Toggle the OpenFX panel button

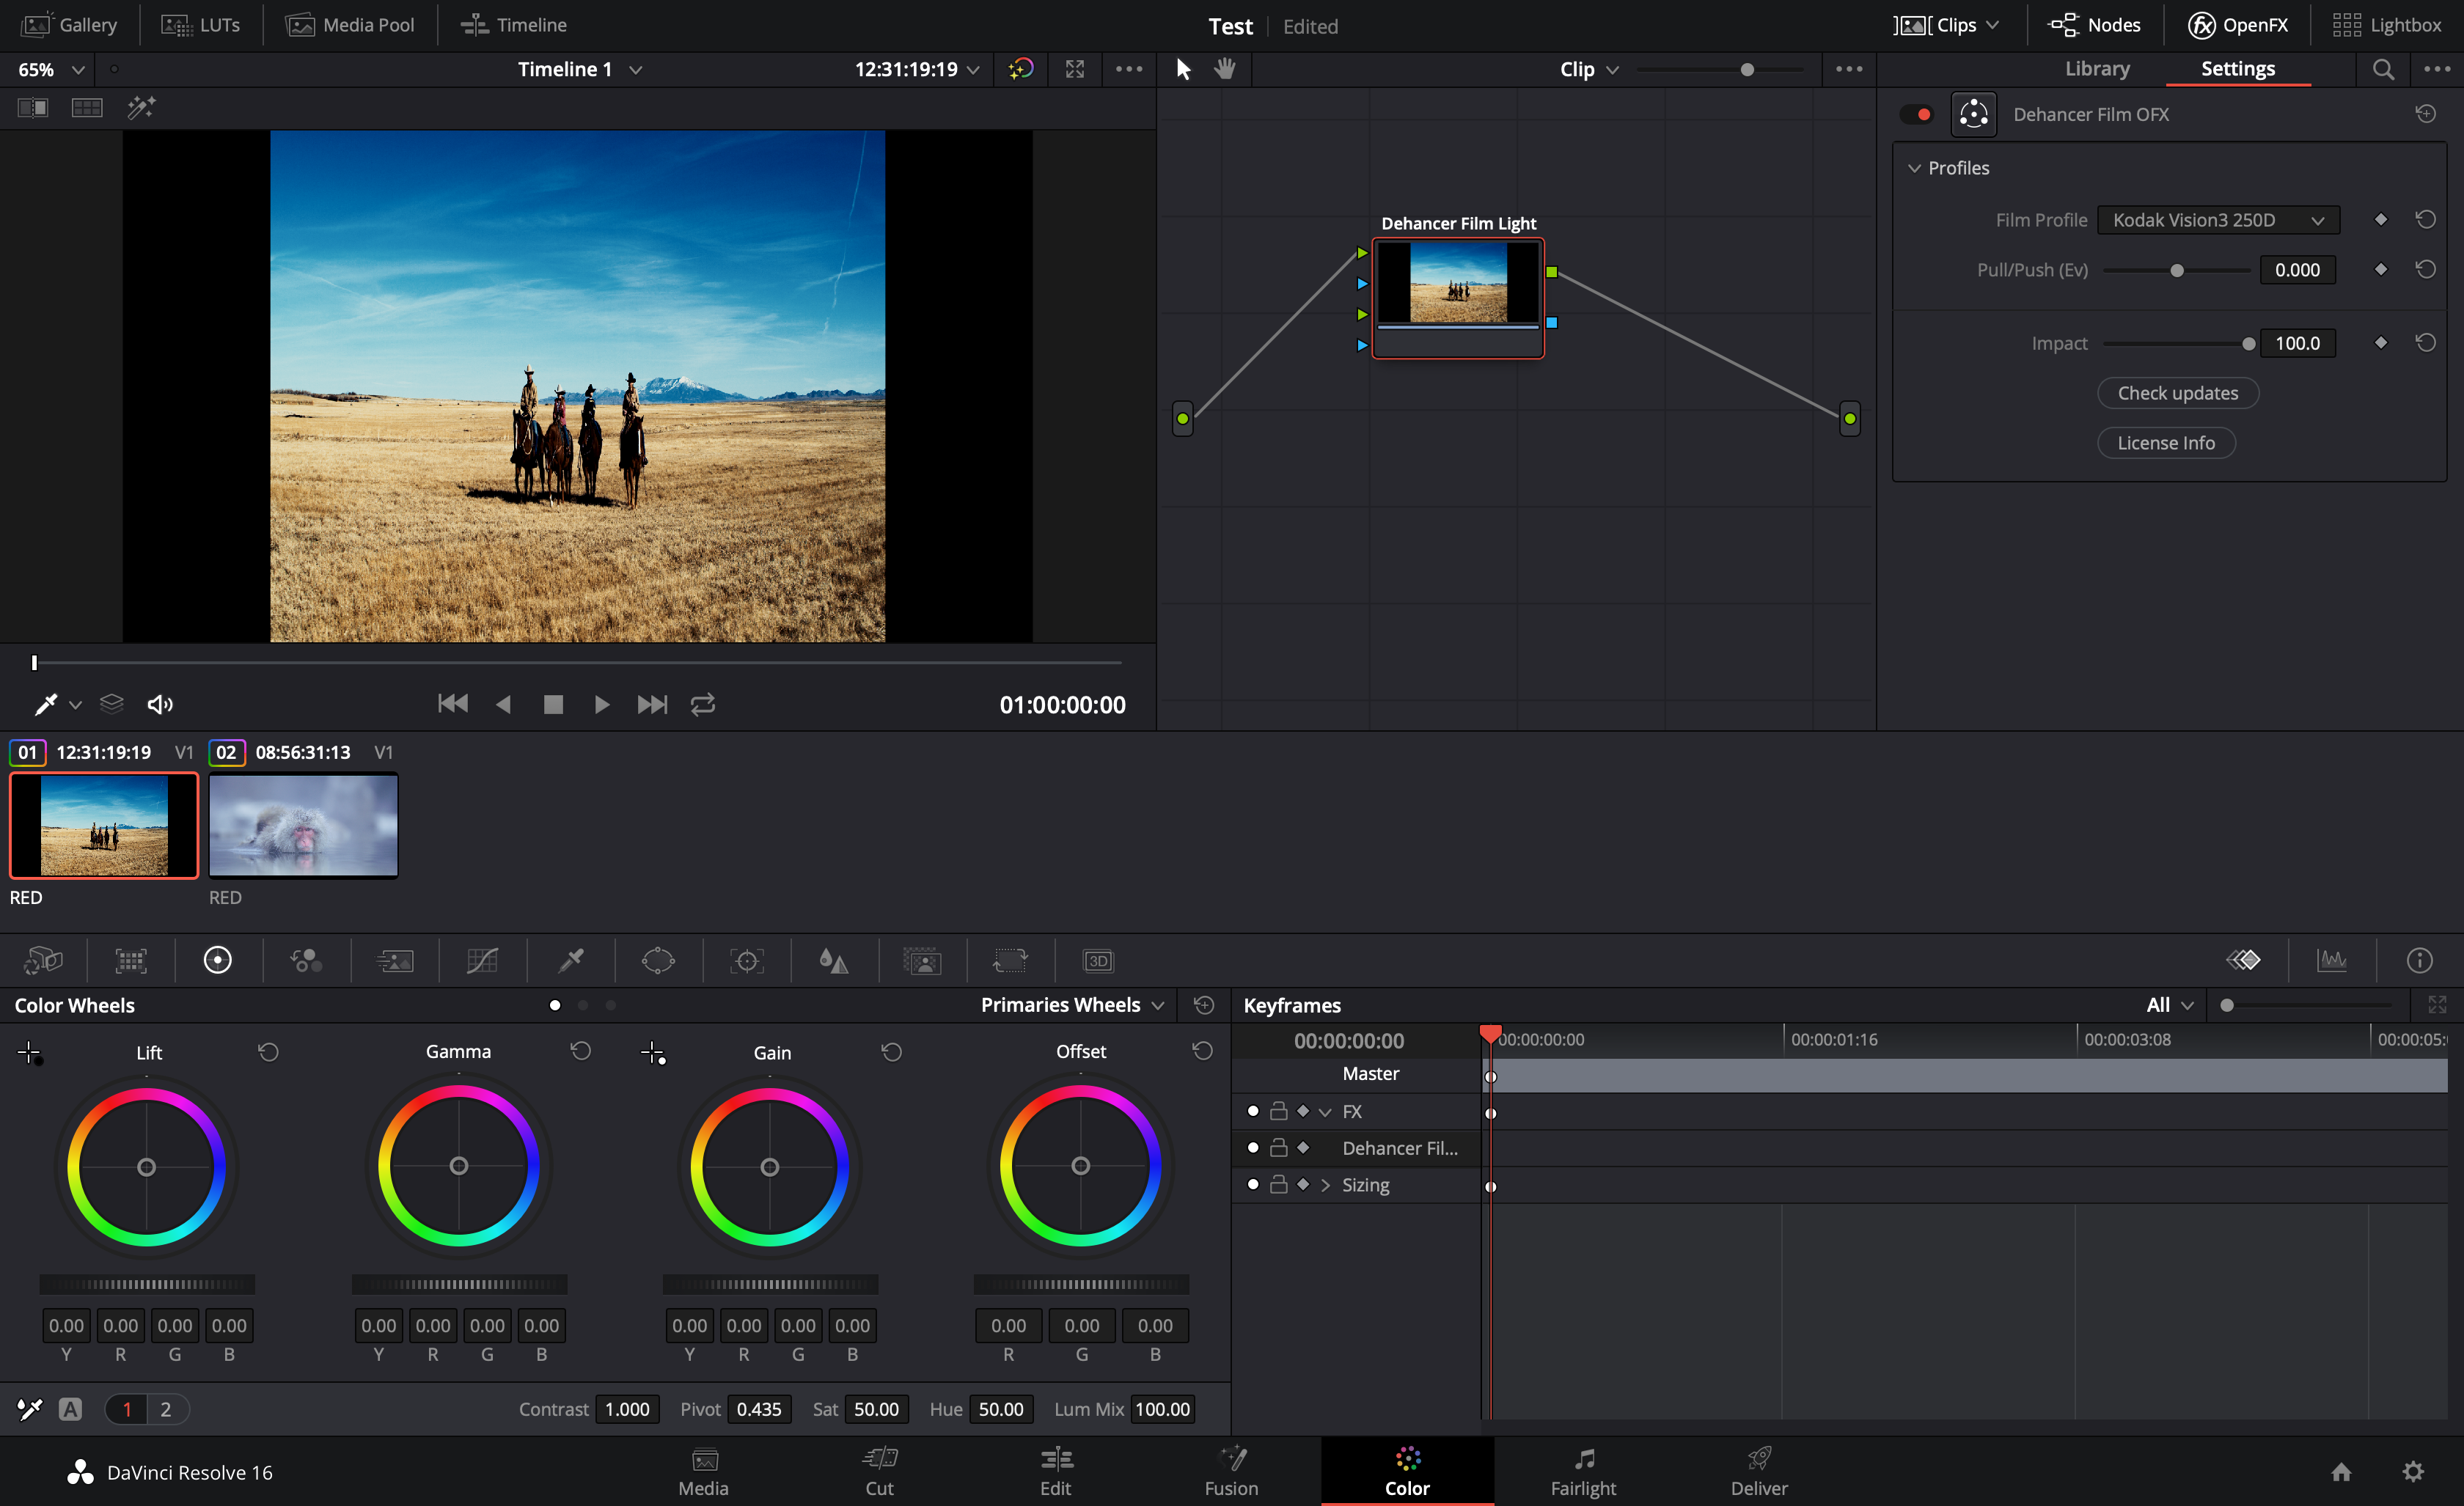coord(2238,25)
